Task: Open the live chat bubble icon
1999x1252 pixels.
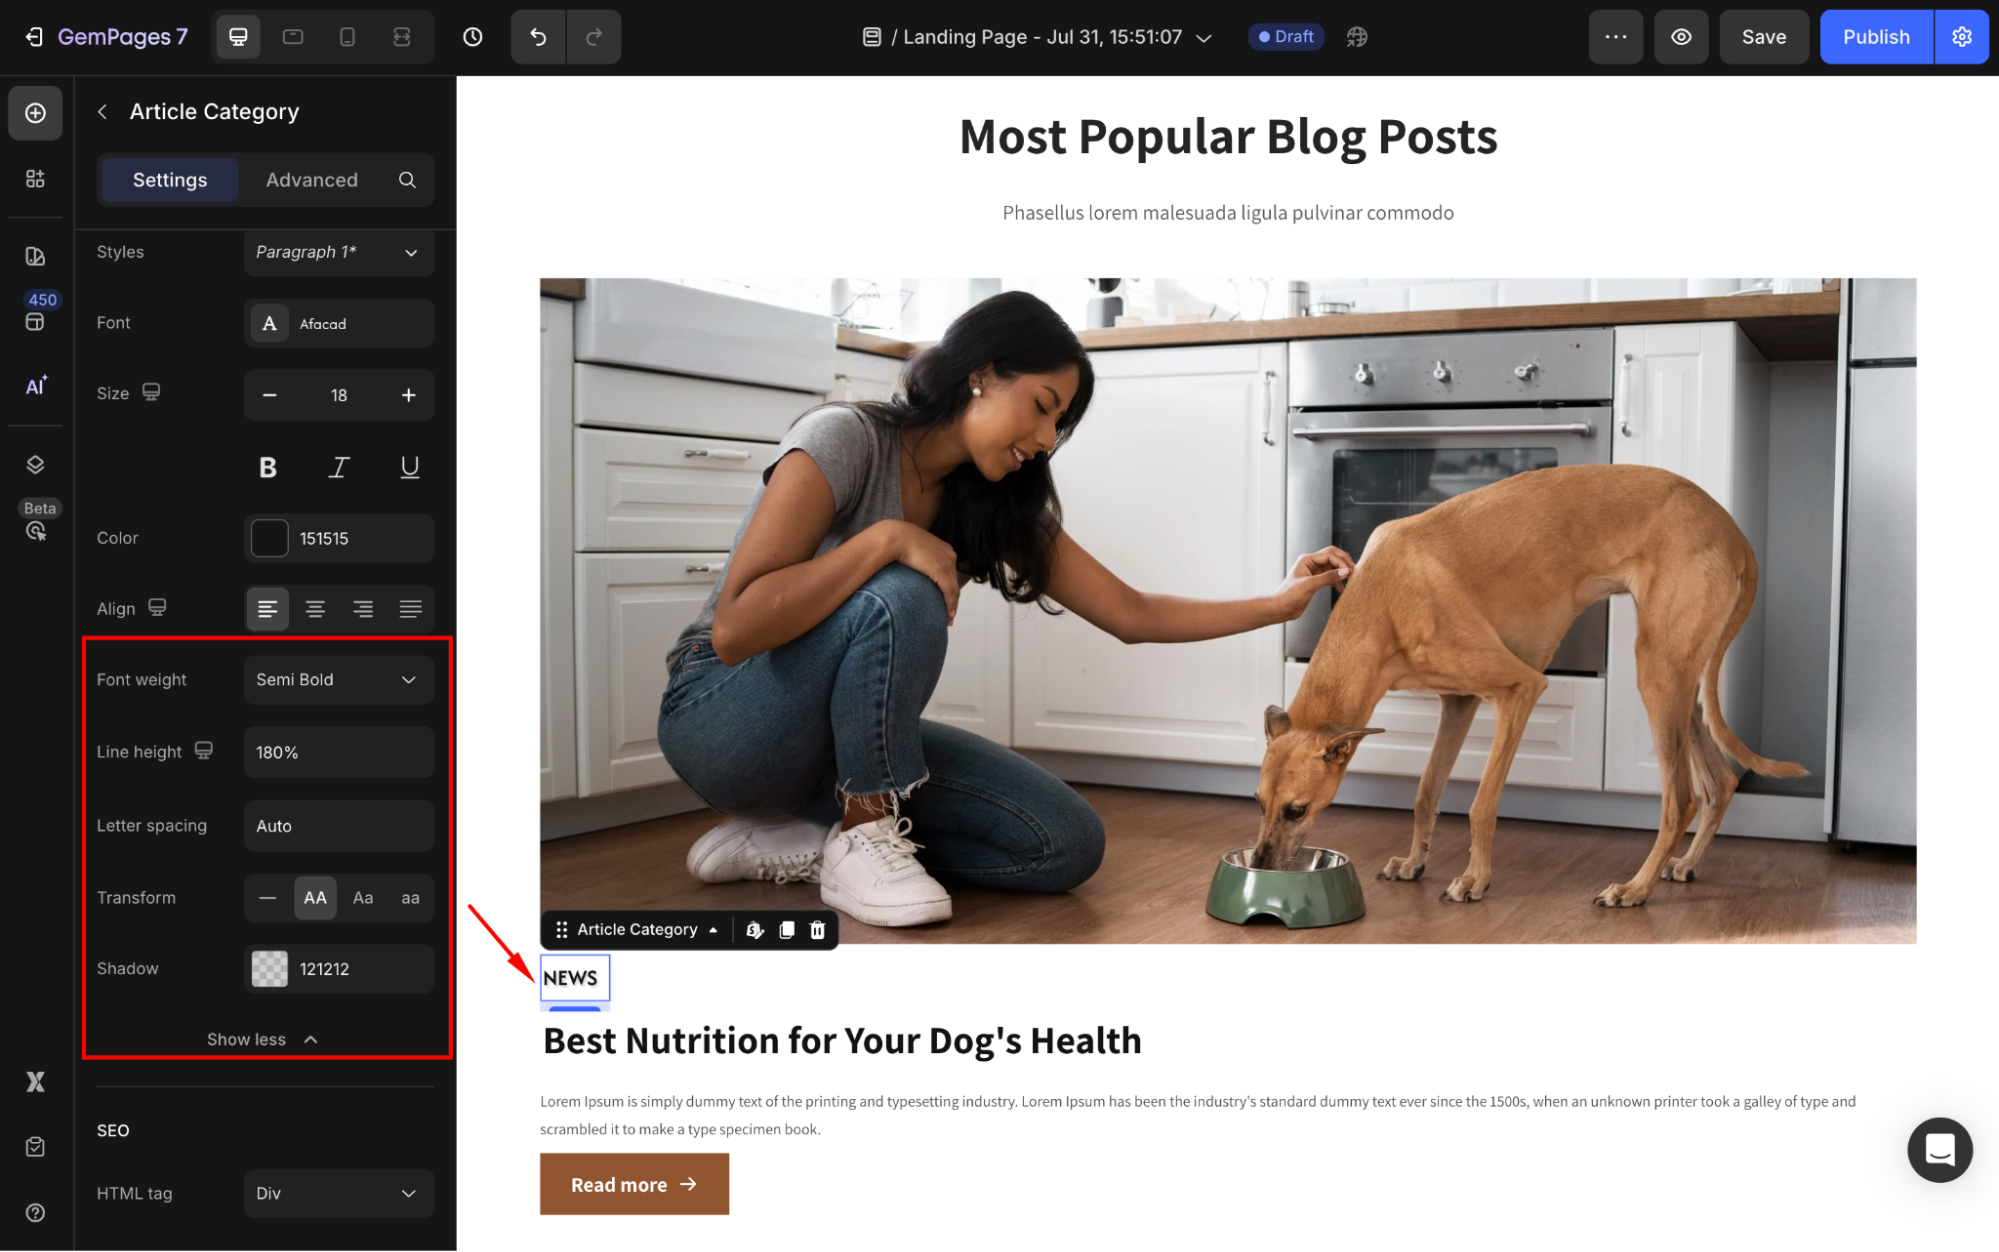Action: (1939, 1150)
